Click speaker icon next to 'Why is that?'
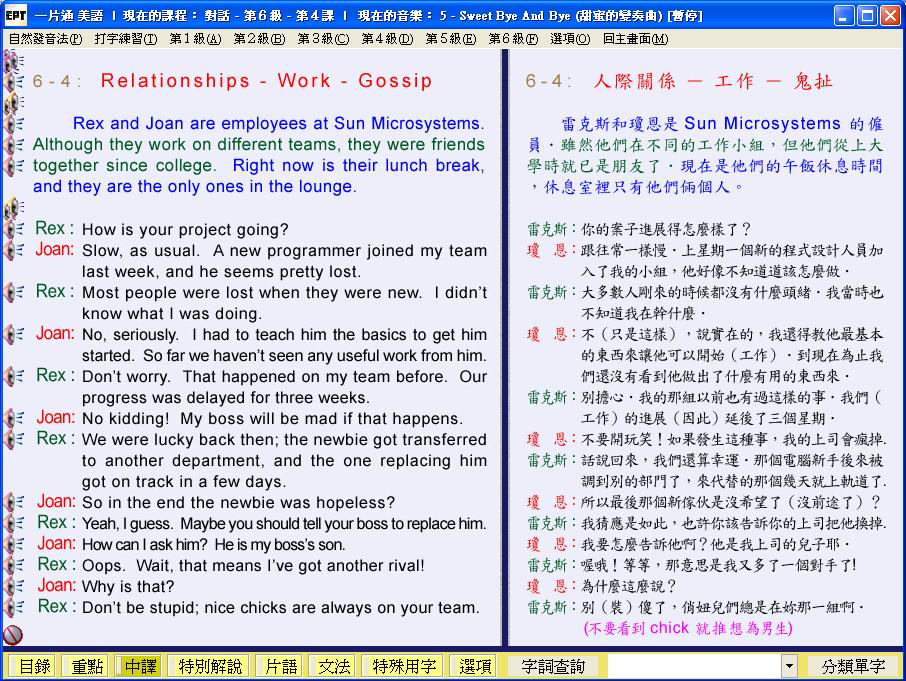This screenshot has width=906, height=681. tap(14, 587)
